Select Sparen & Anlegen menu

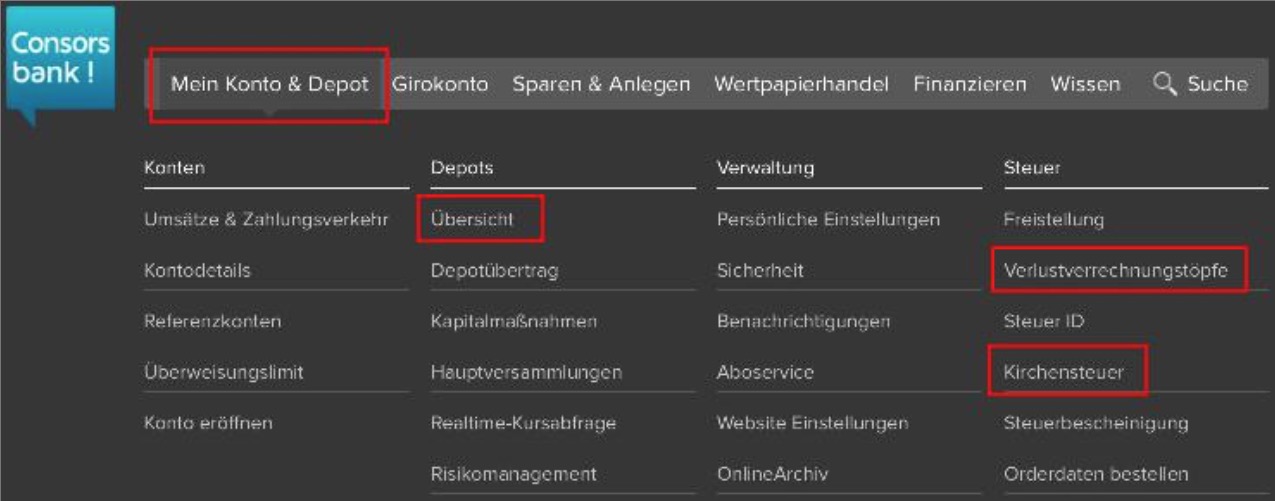point(601,85)
